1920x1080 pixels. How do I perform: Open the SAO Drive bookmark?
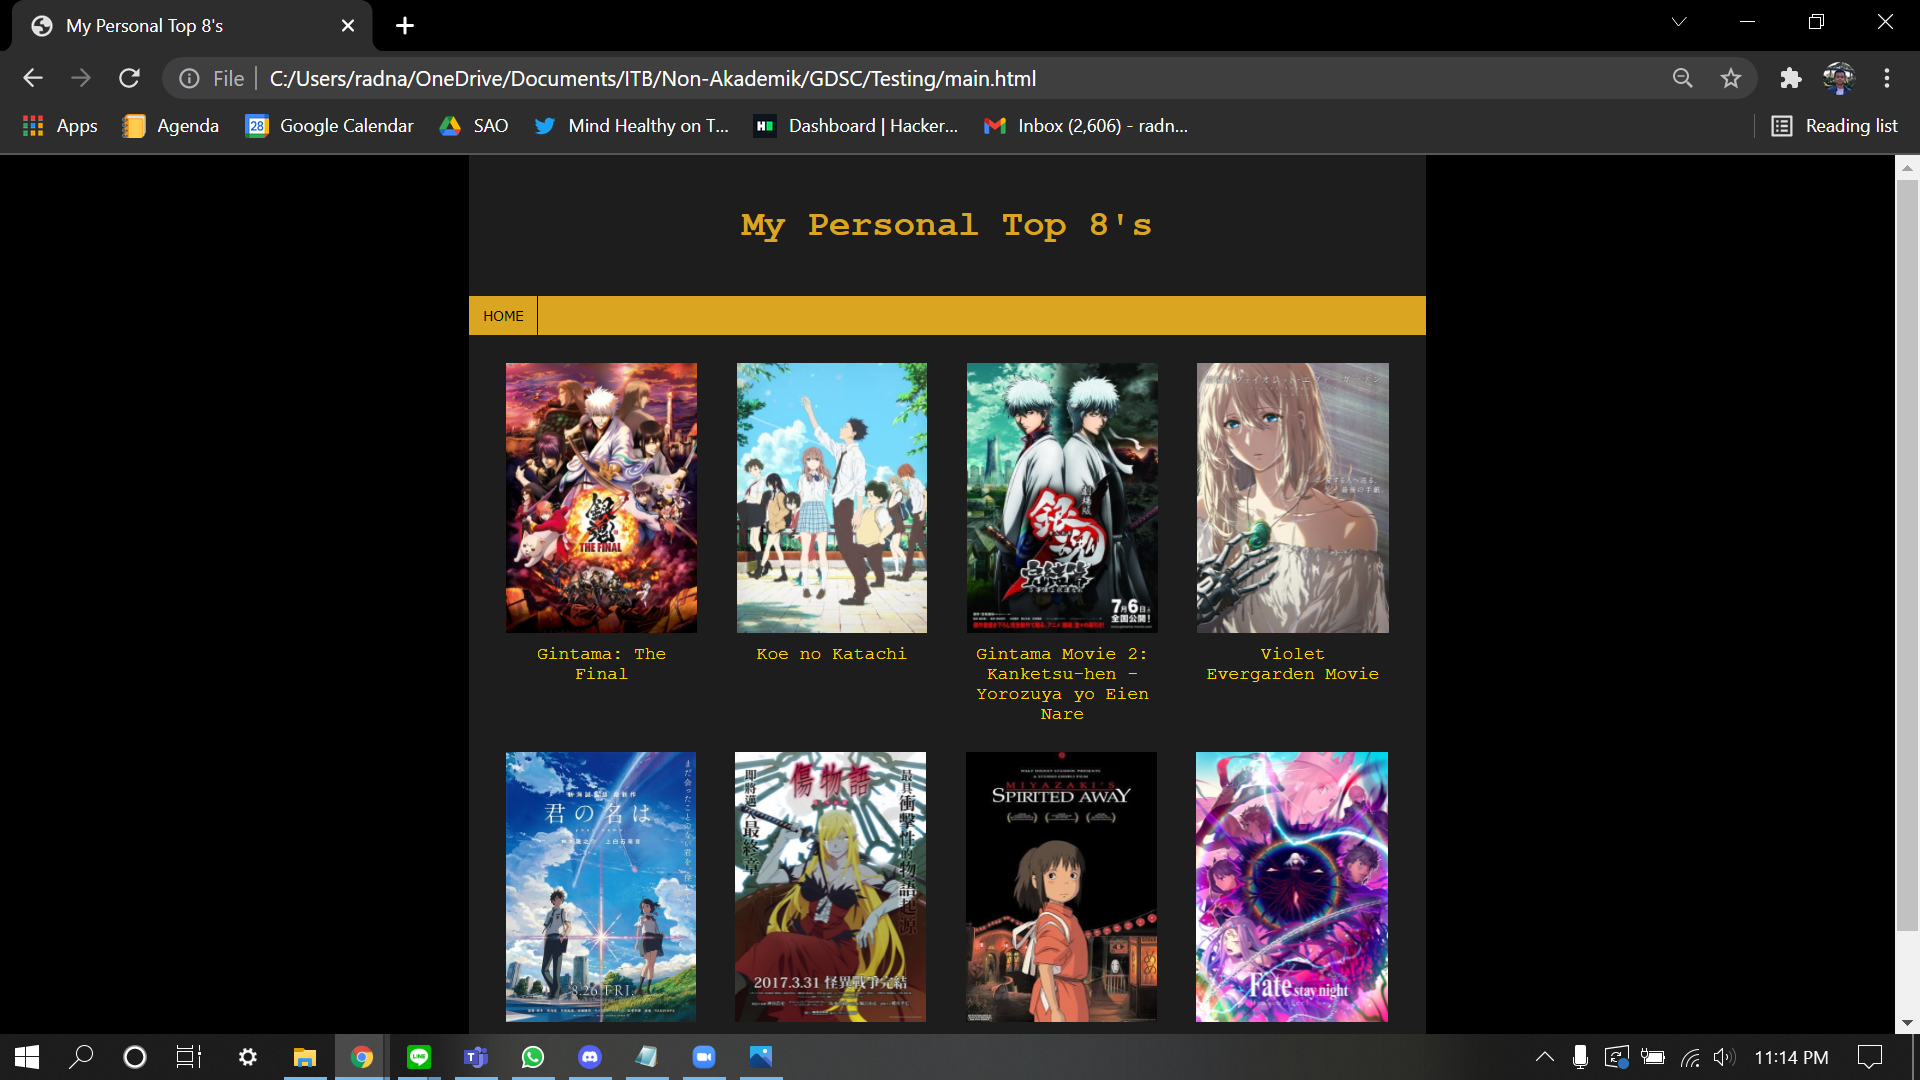(x=474, y=126)
